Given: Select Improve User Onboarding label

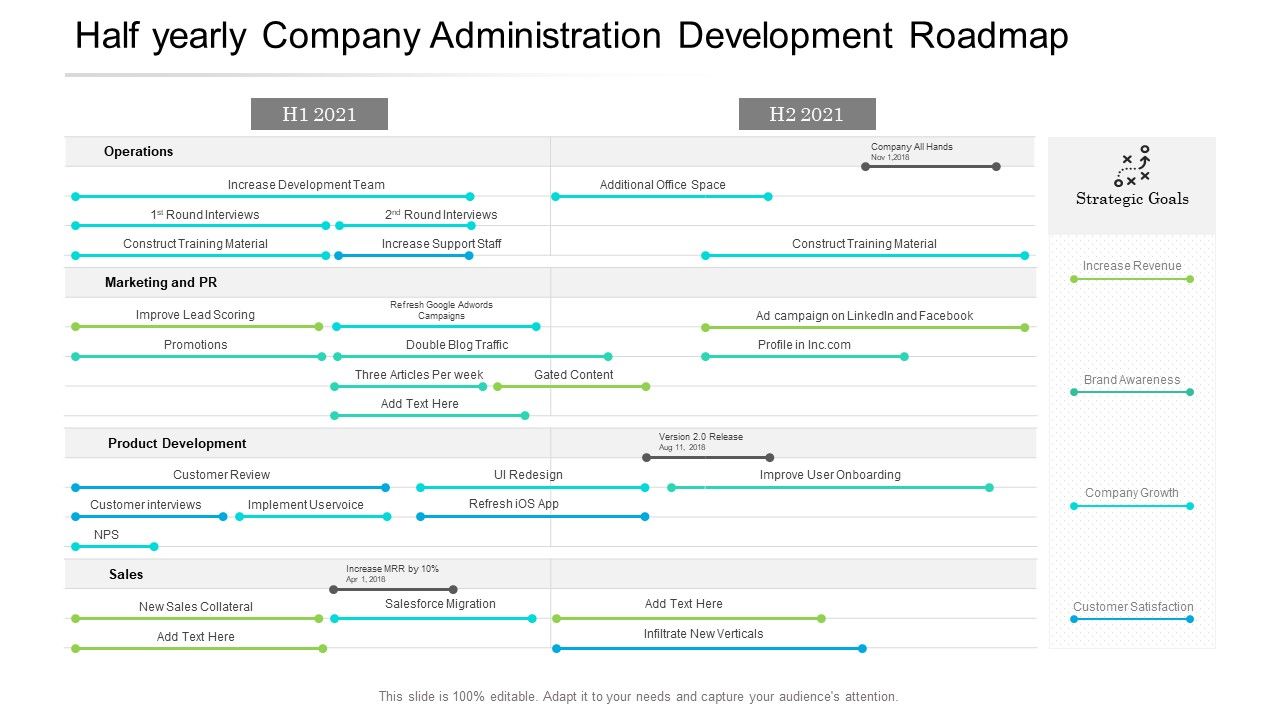Looking at the screenshot, I should tap(830, 475).
